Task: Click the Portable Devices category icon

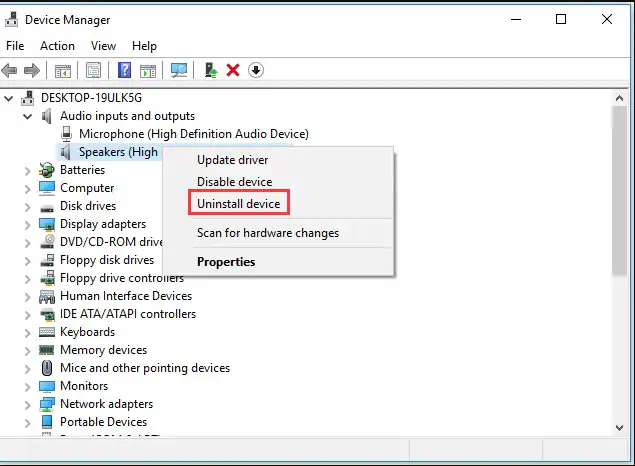Action: pyautogui.click(x=47, y=422)
